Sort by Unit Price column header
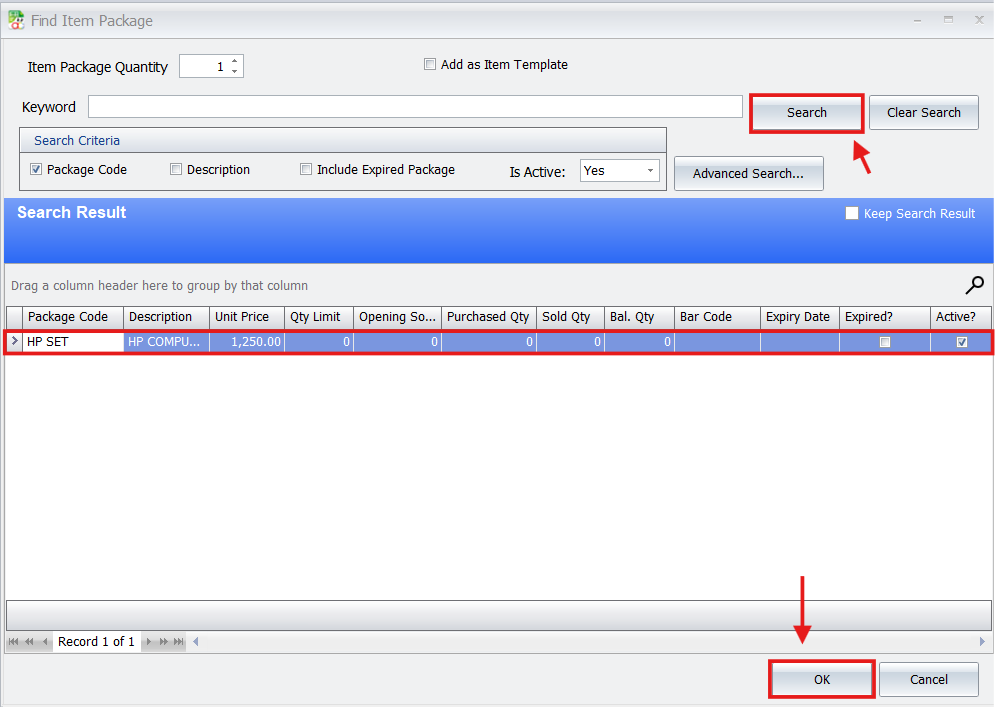 tap(246, 317)
